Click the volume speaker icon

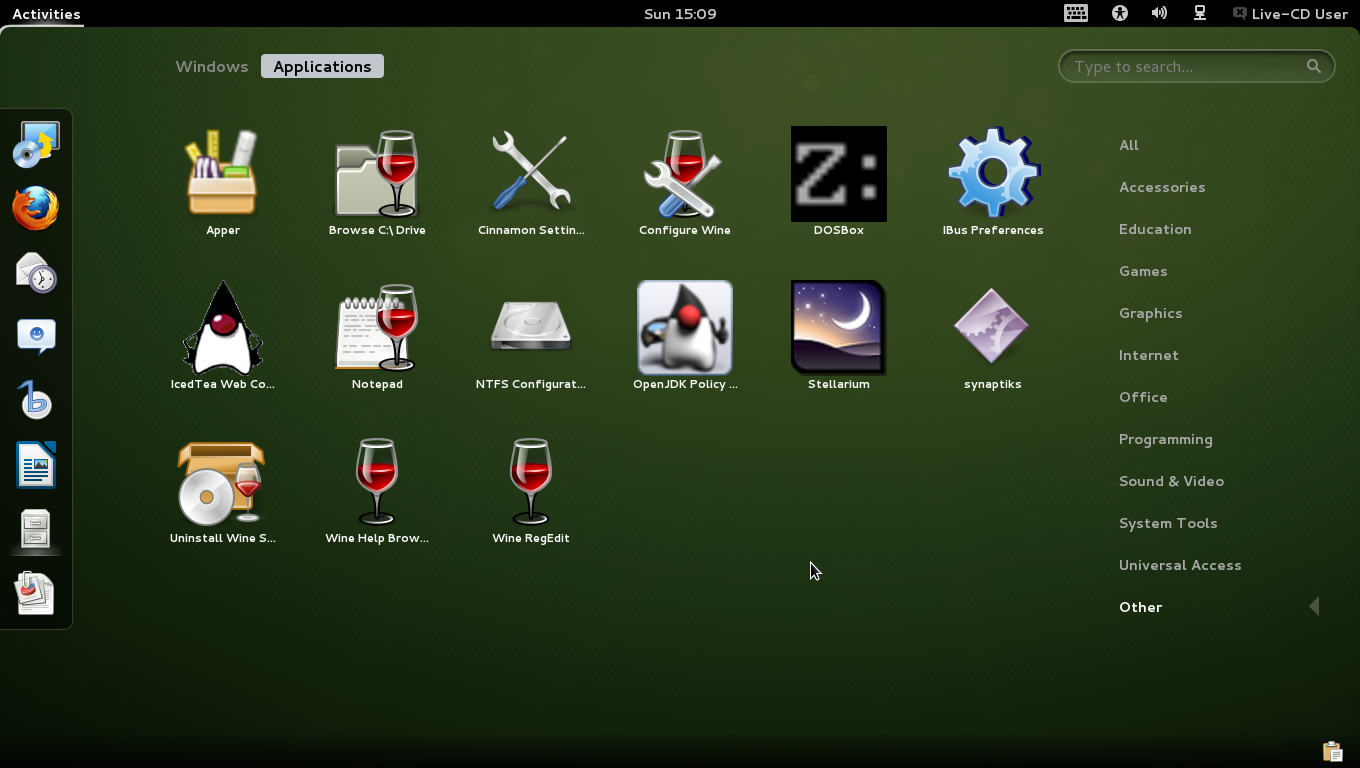[1160, 13]
